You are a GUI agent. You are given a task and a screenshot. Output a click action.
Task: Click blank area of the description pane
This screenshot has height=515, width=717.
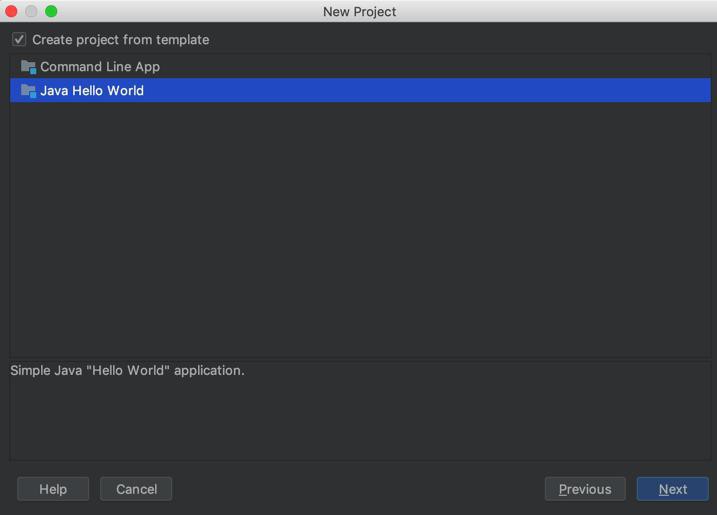pyautogui.click(x=360, y=421)
